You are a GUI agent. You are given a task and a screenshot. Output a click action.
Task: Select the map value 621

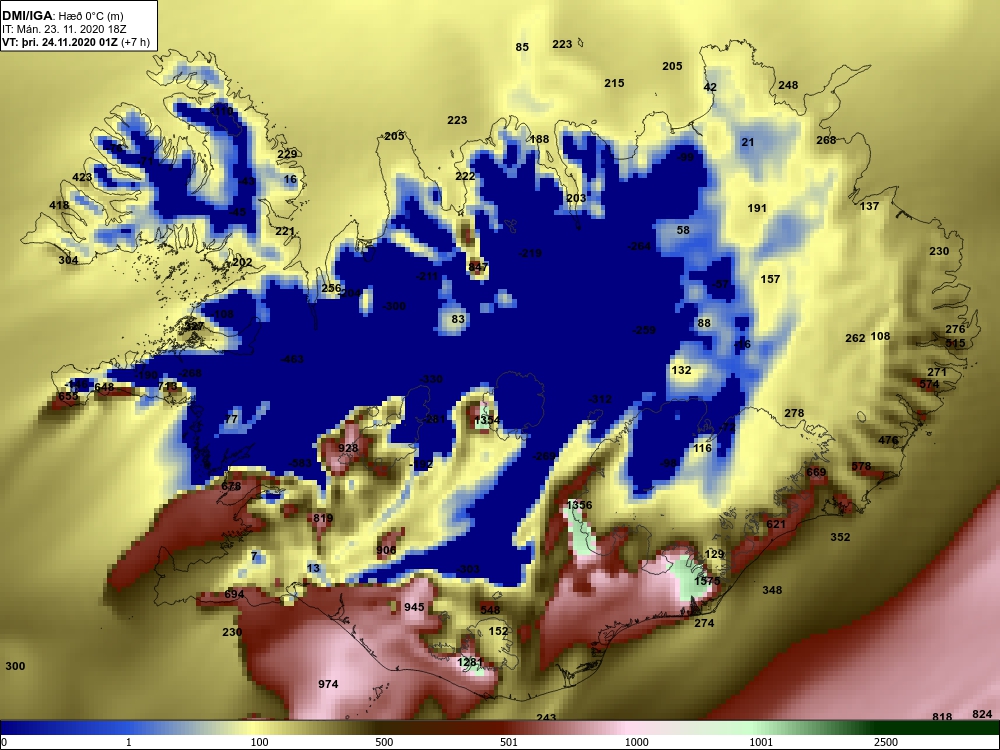(x=776, y=524)
